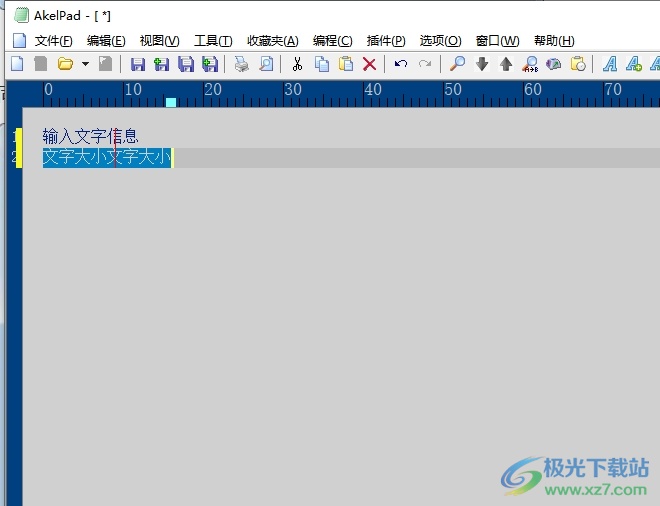
Task: Click the Find magnifying glass icon
Action: coord(457,64)
